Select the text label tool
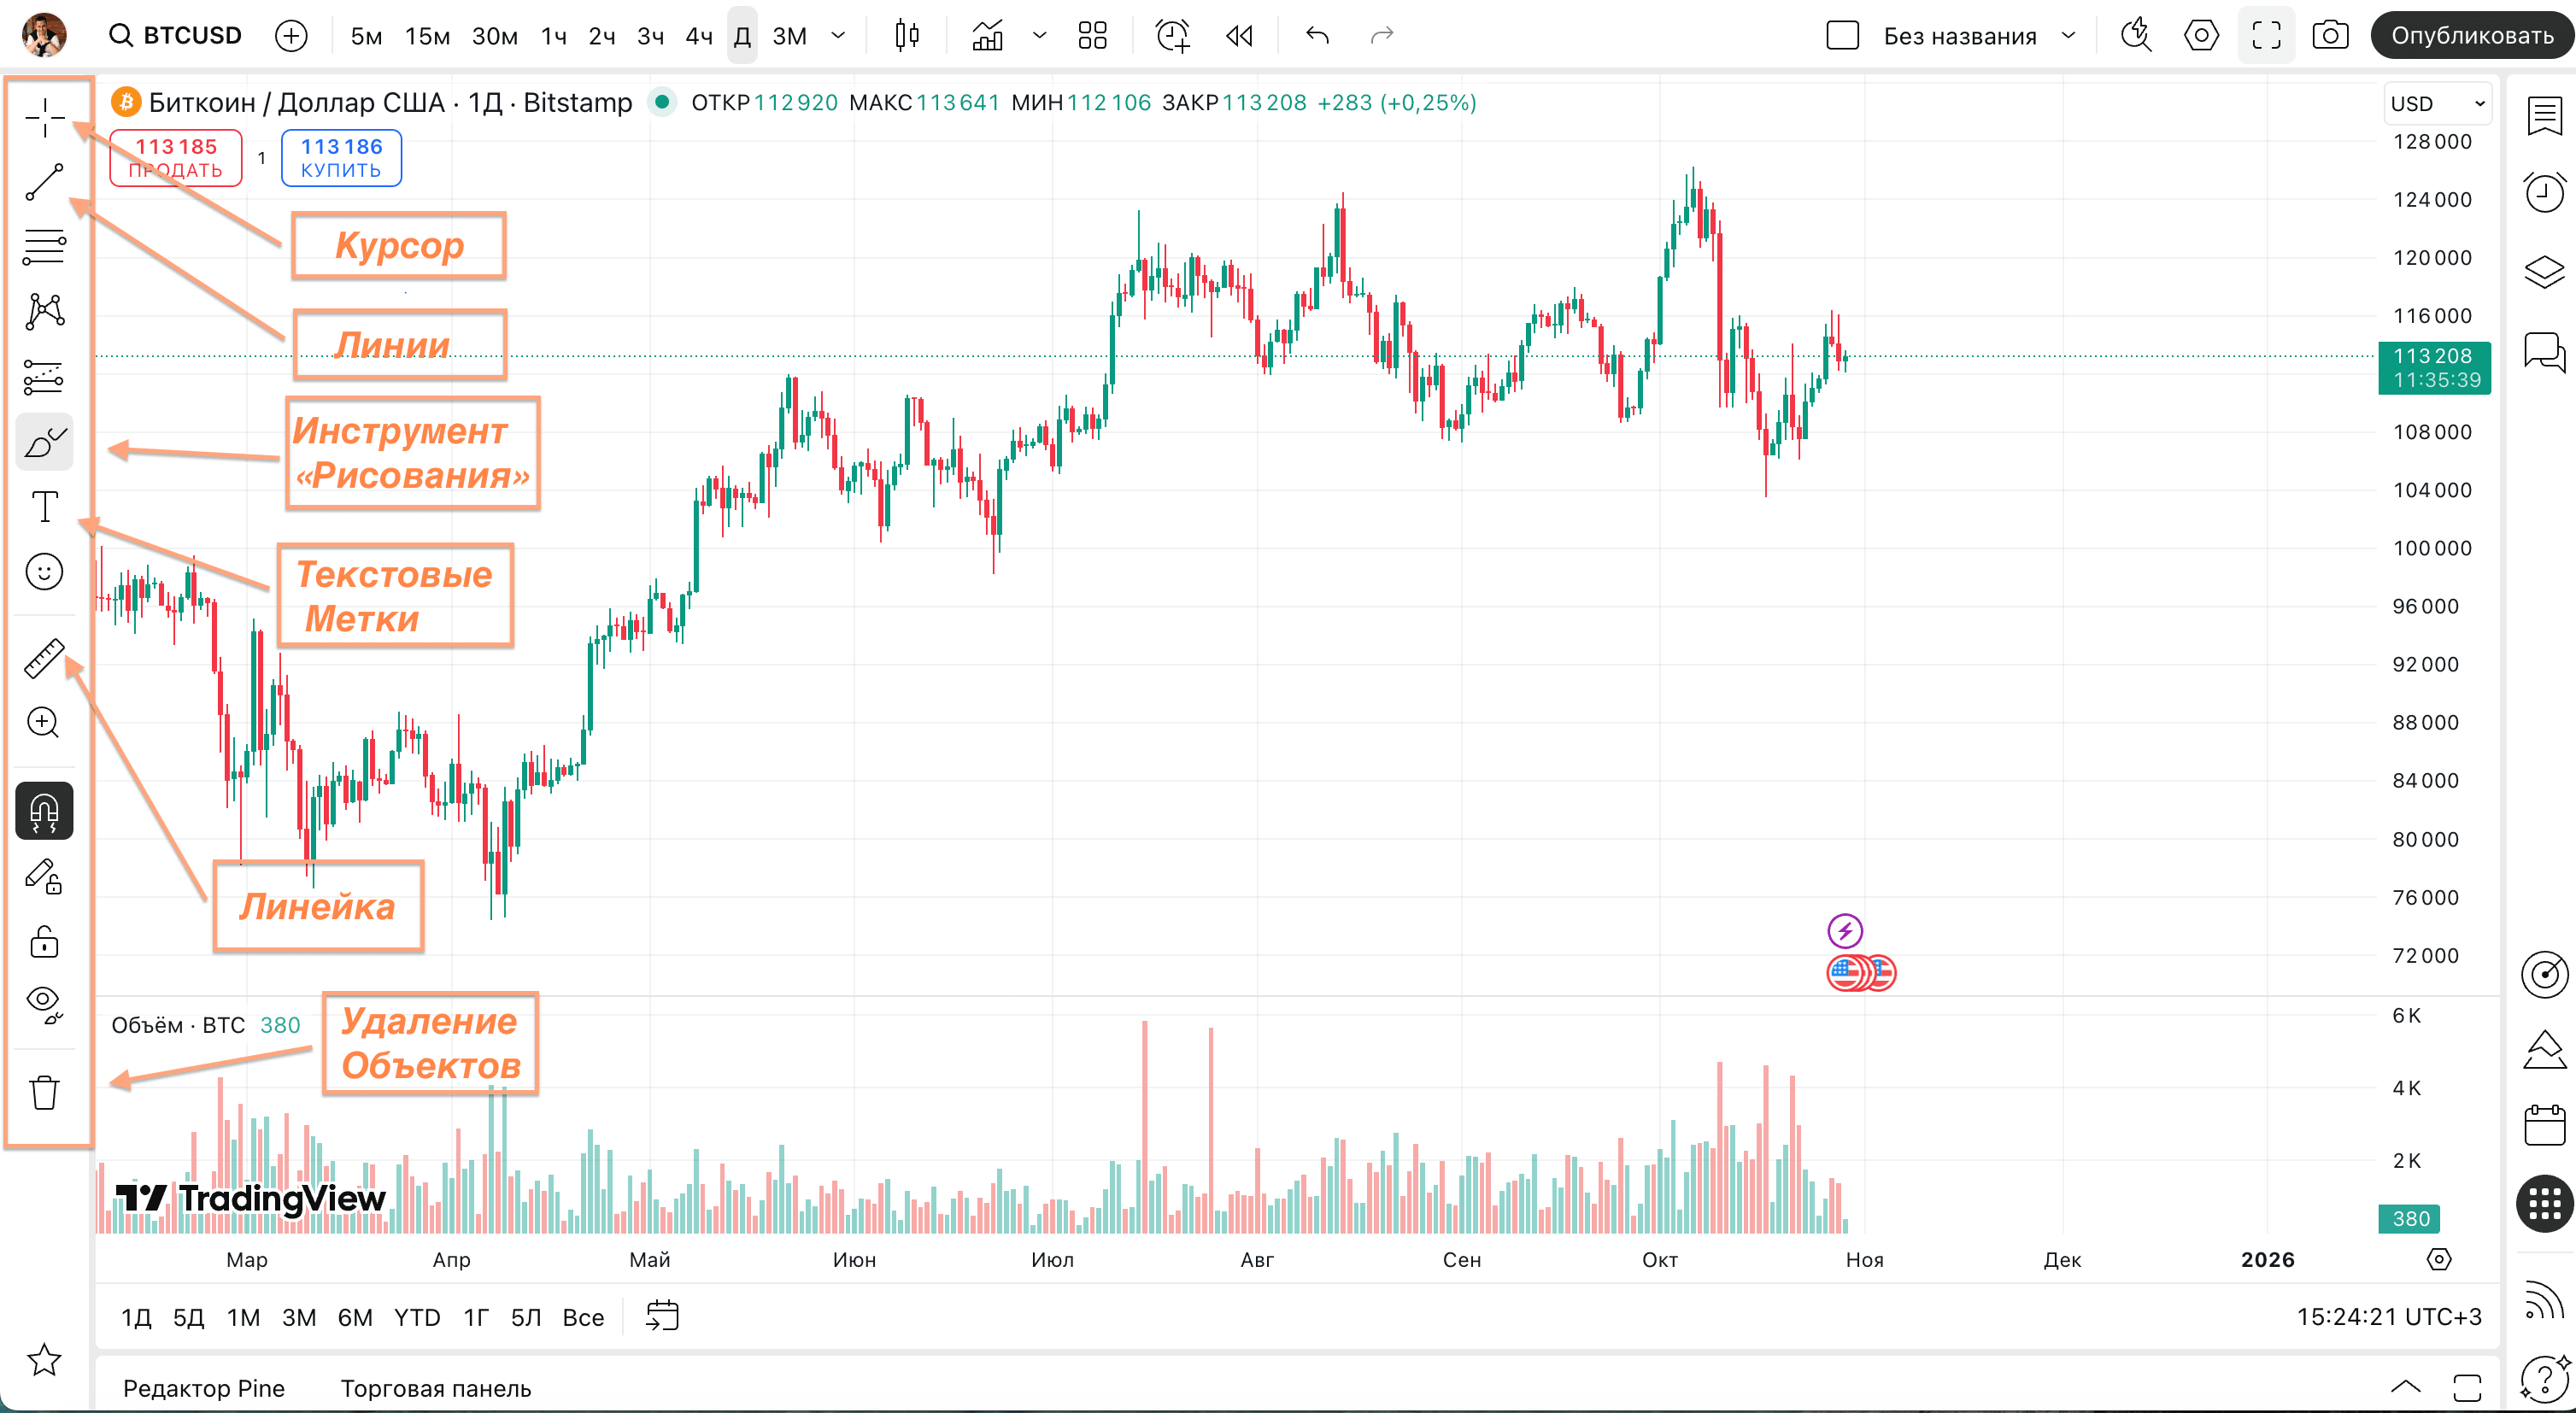Image resolution: width=2576 pixels, height=1413 pixels. 44,506
